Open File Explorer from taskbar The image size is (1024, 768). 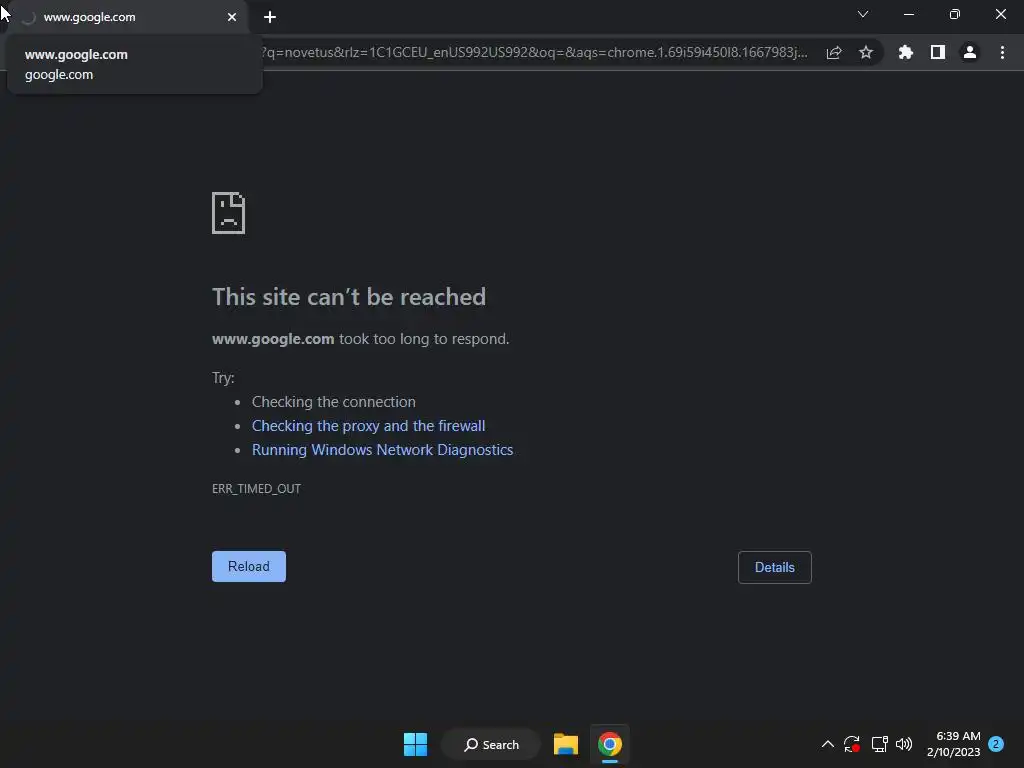point(566,744)
